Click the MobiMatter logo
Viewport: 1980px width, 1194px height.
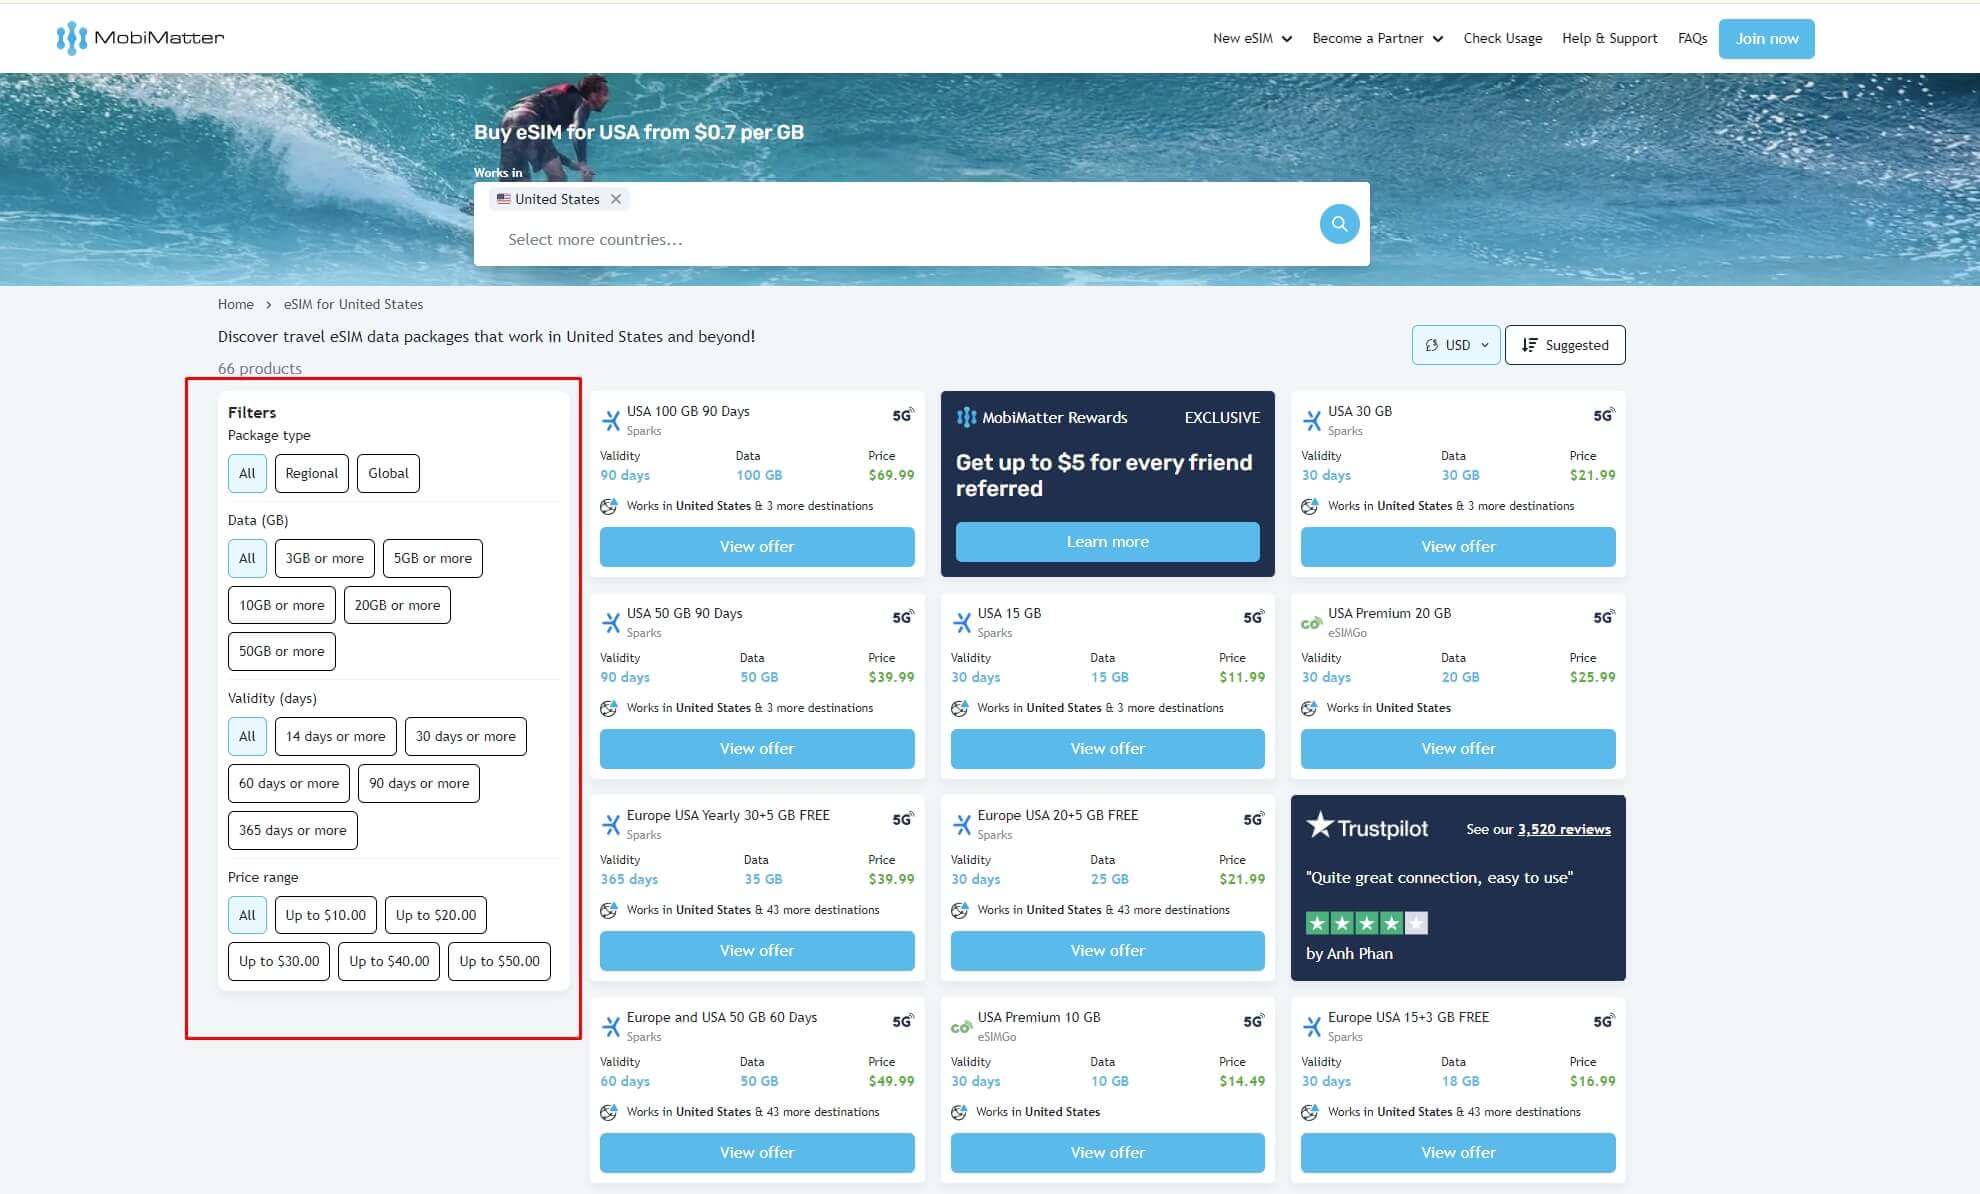[x=140, y=37]
